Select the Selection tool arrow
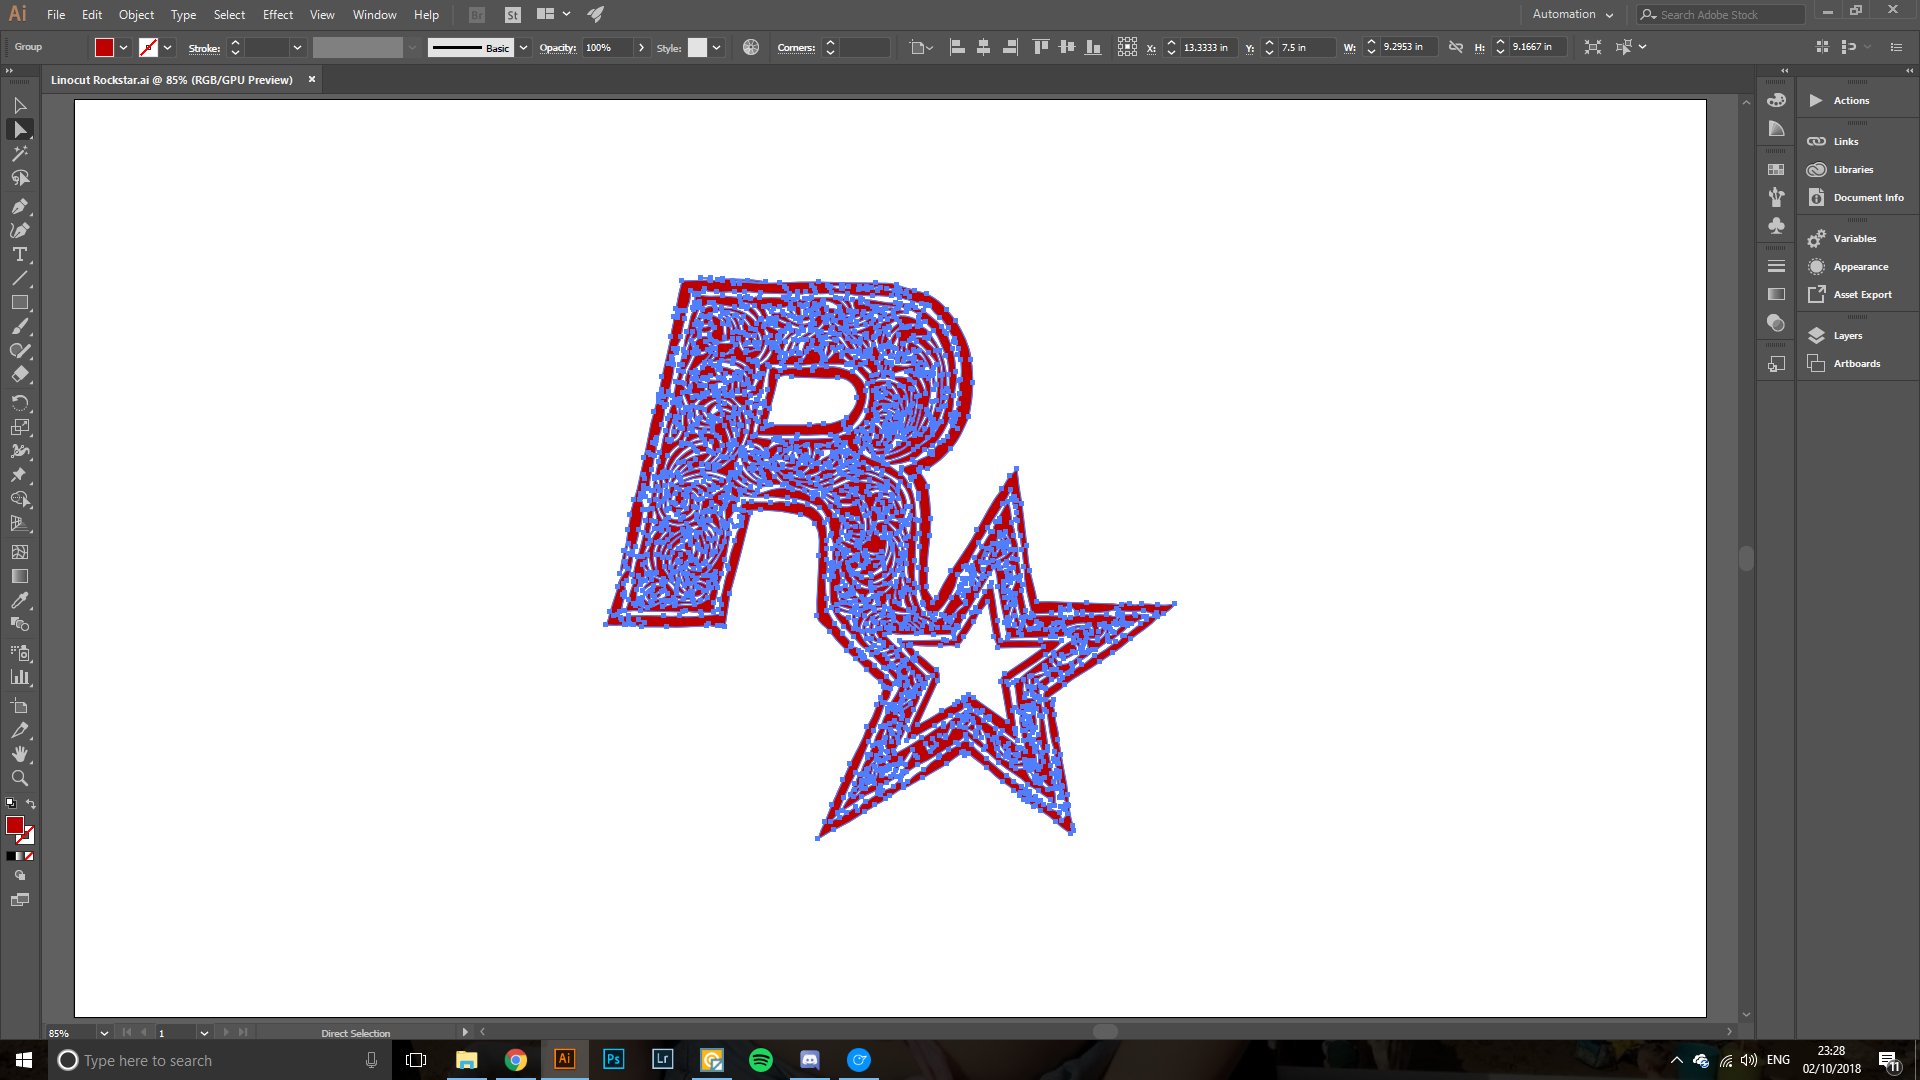The image size is (1920, 1080). pos(19,105)
